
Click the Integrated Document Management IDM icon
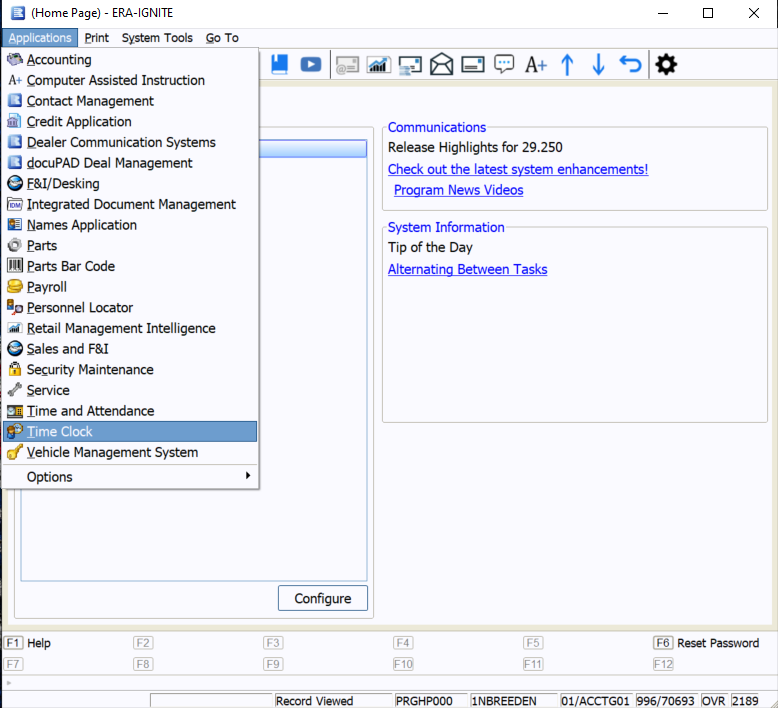15,204
